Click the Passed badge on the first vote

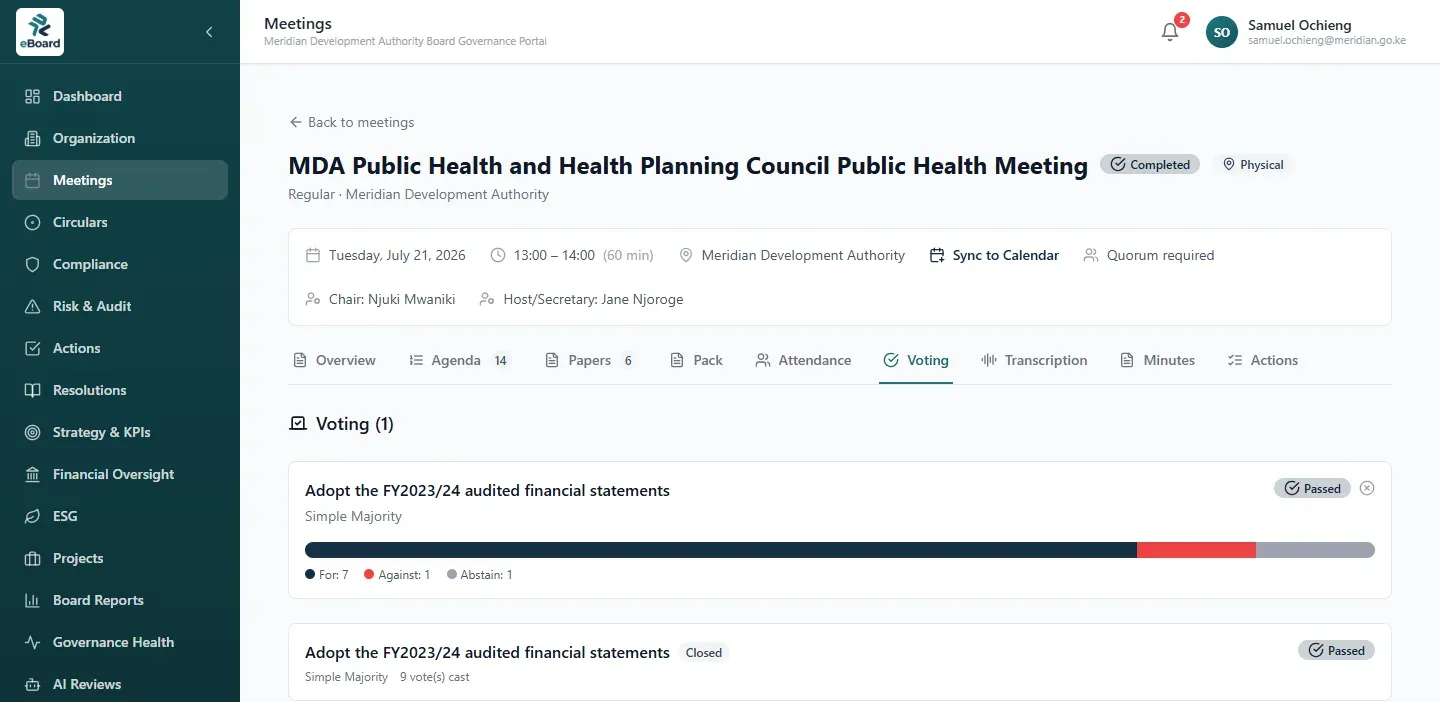tap(1312, 488)
